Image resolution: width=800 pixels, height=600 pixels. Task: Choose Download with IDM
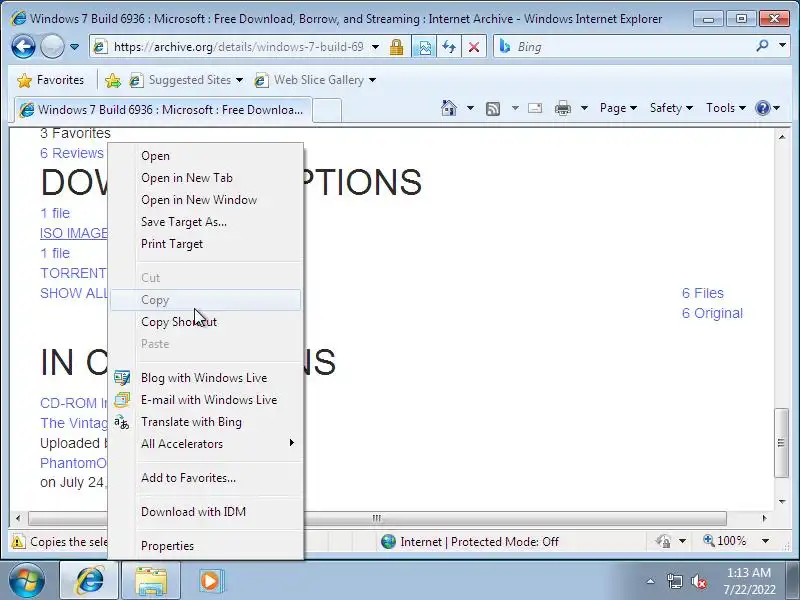coord(205,512)
